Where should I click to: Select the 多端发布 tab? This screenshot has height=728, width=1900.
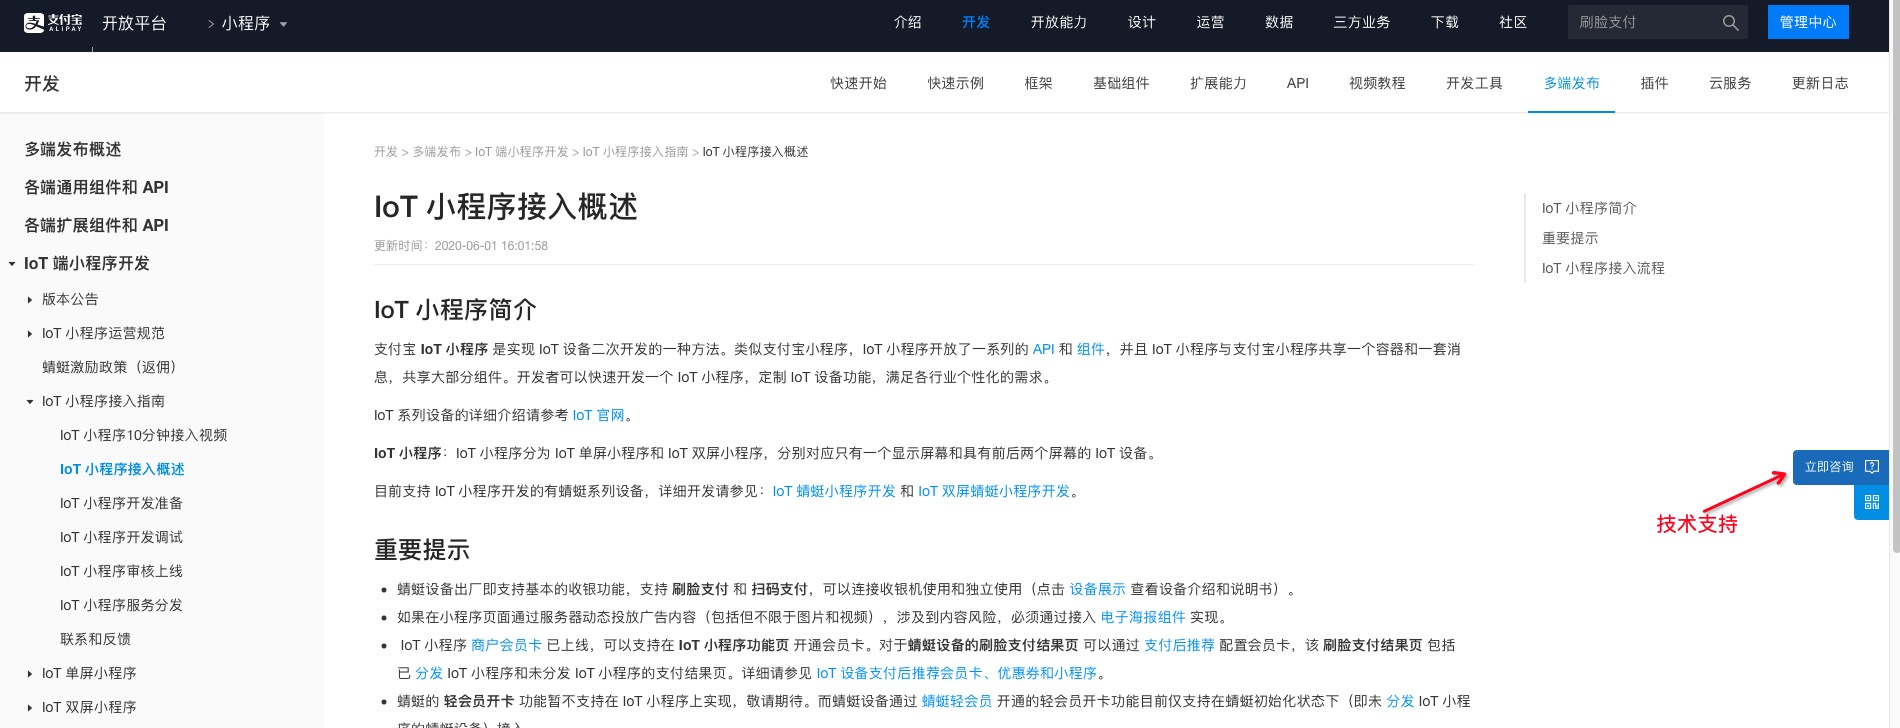point(1572,83)
